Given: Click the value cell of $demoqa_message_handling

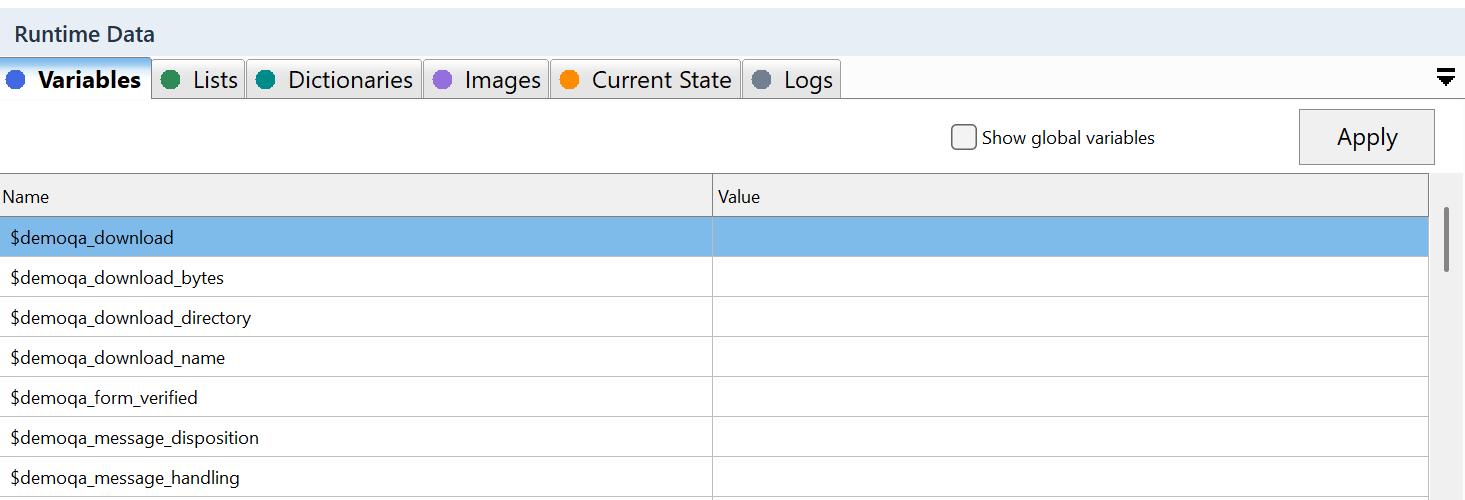Looking at the screenshot, I should pos(1071,477).
